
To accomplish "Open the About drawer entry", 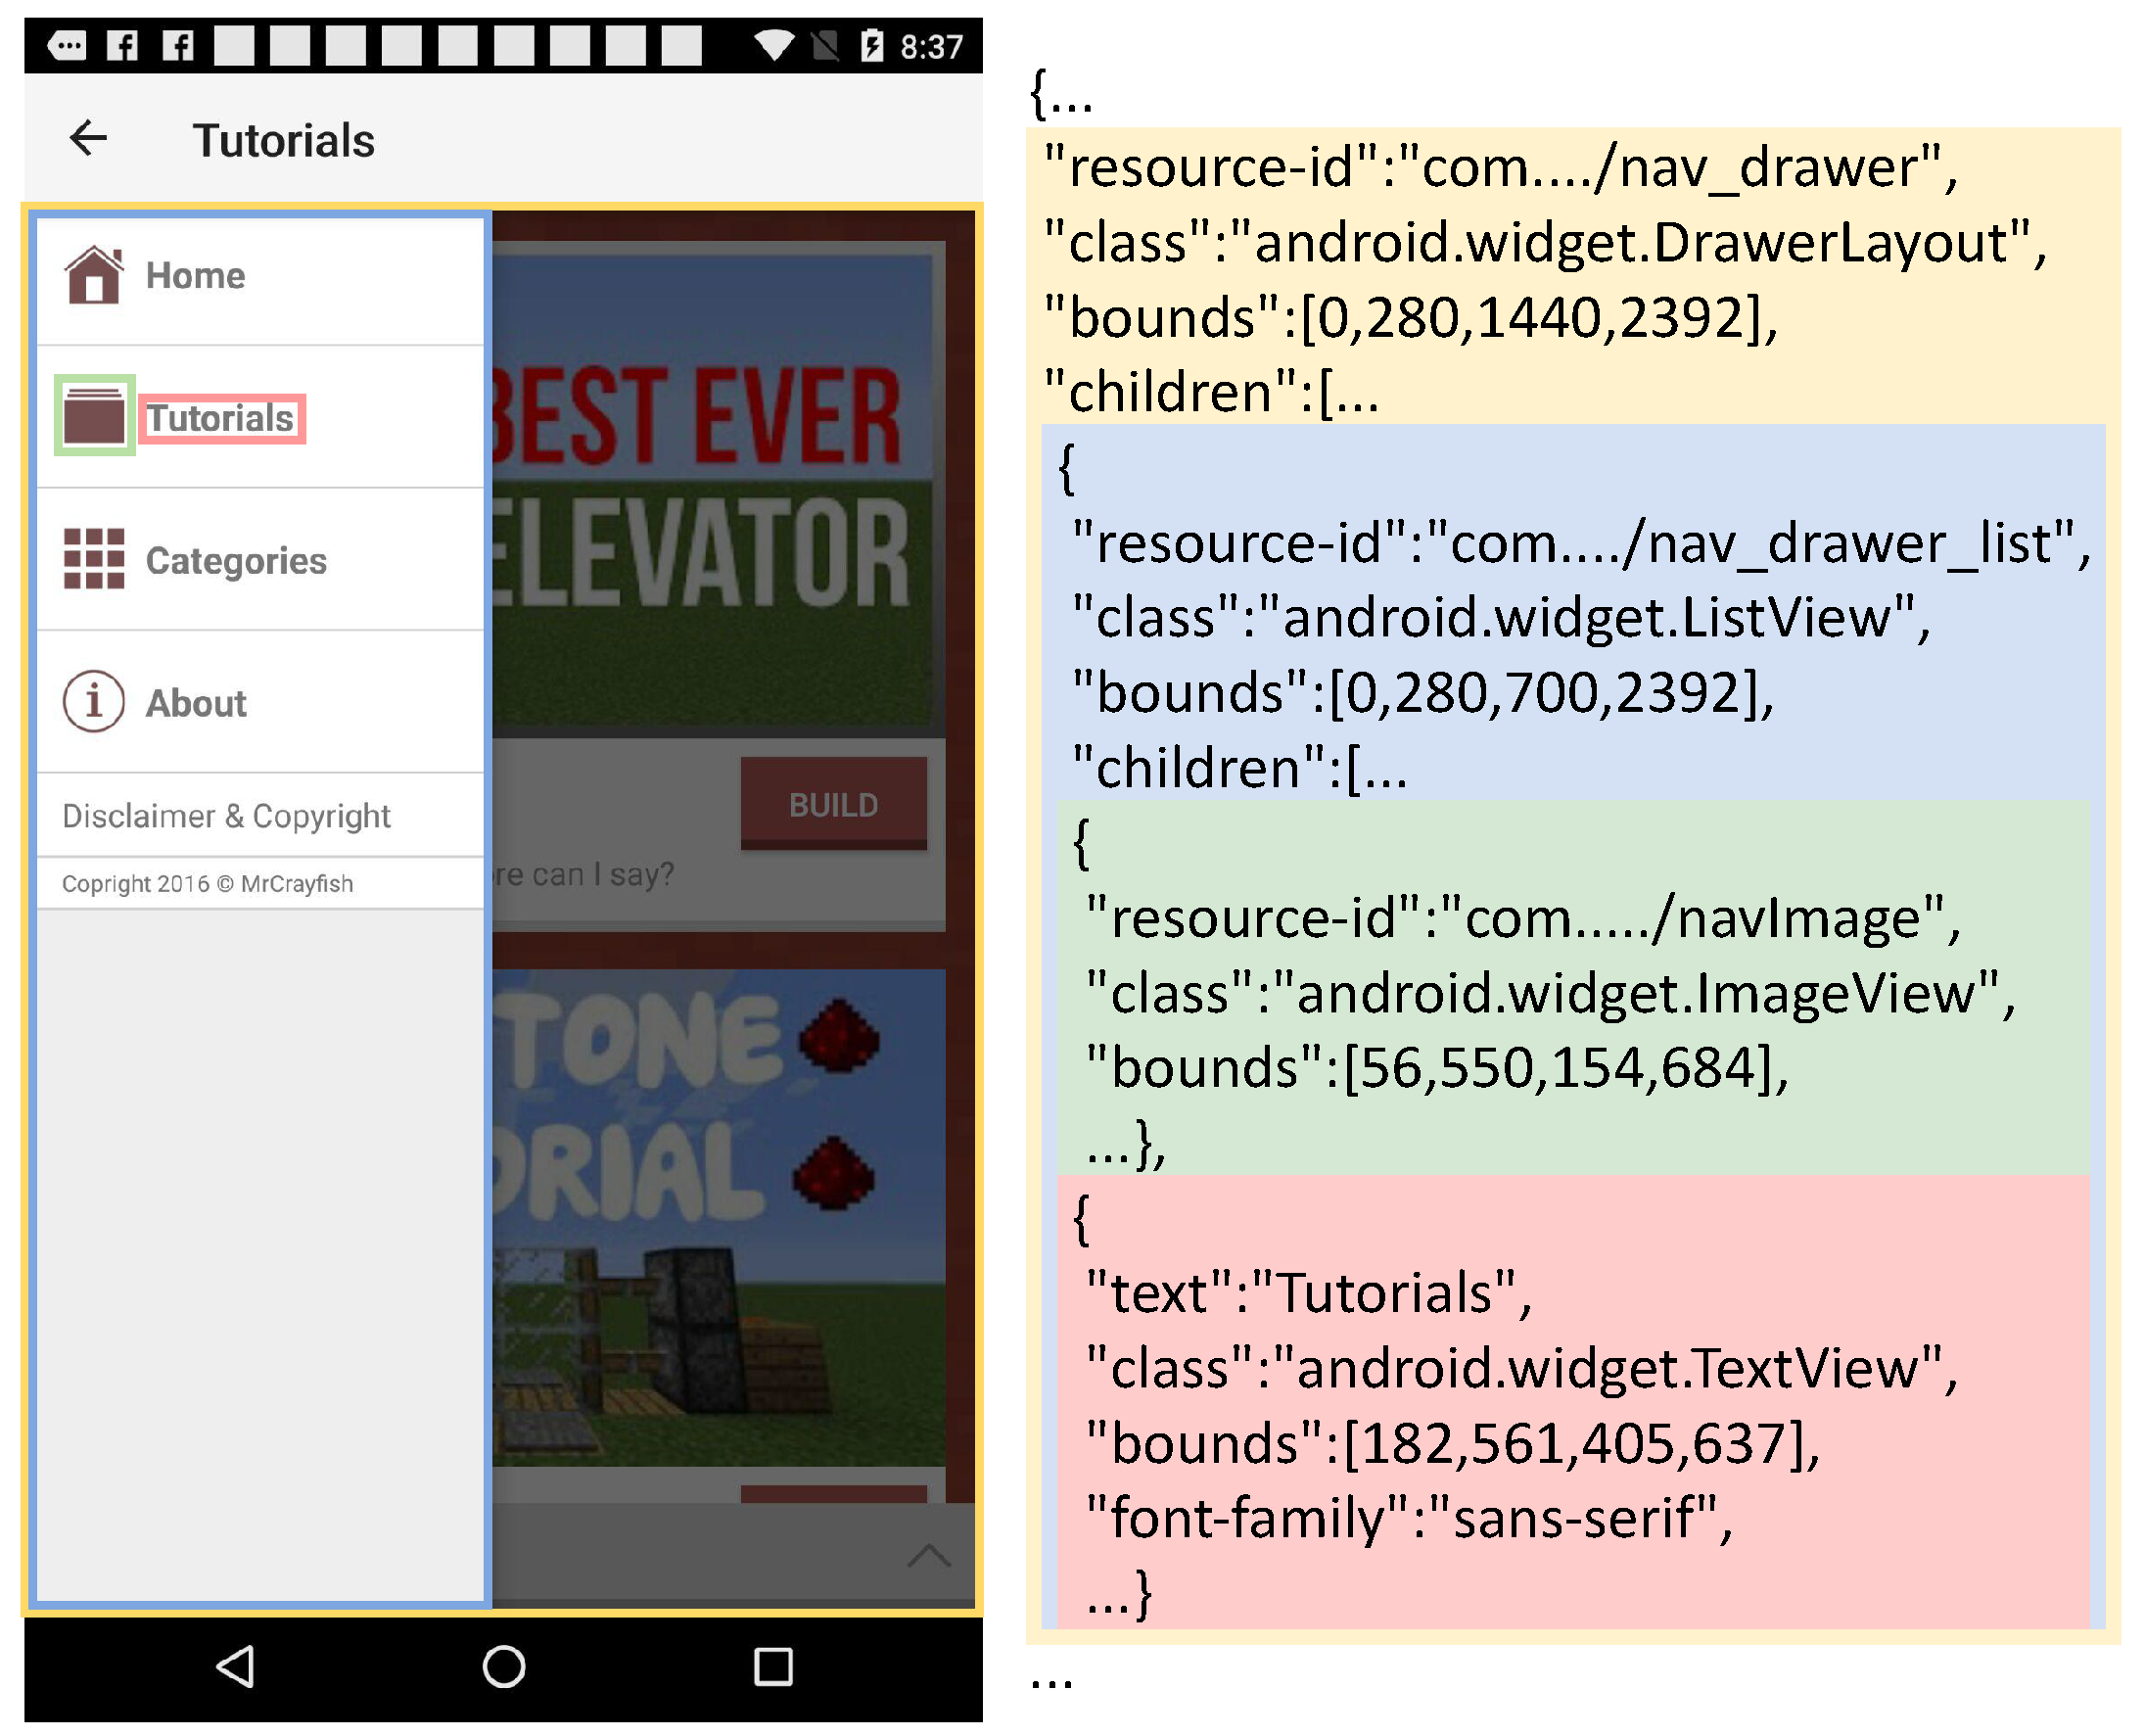I will [x=196, y=704].
